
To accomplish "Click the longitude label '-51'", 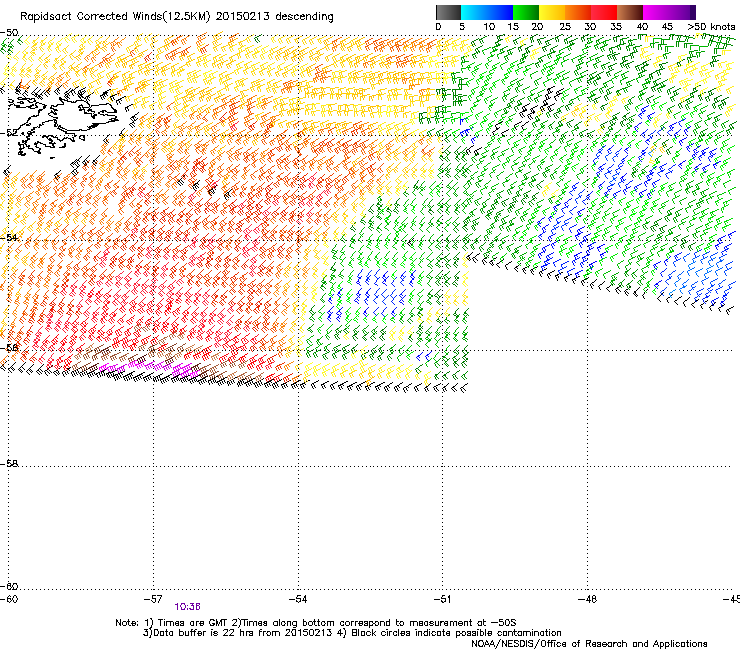I will [442, 599].
